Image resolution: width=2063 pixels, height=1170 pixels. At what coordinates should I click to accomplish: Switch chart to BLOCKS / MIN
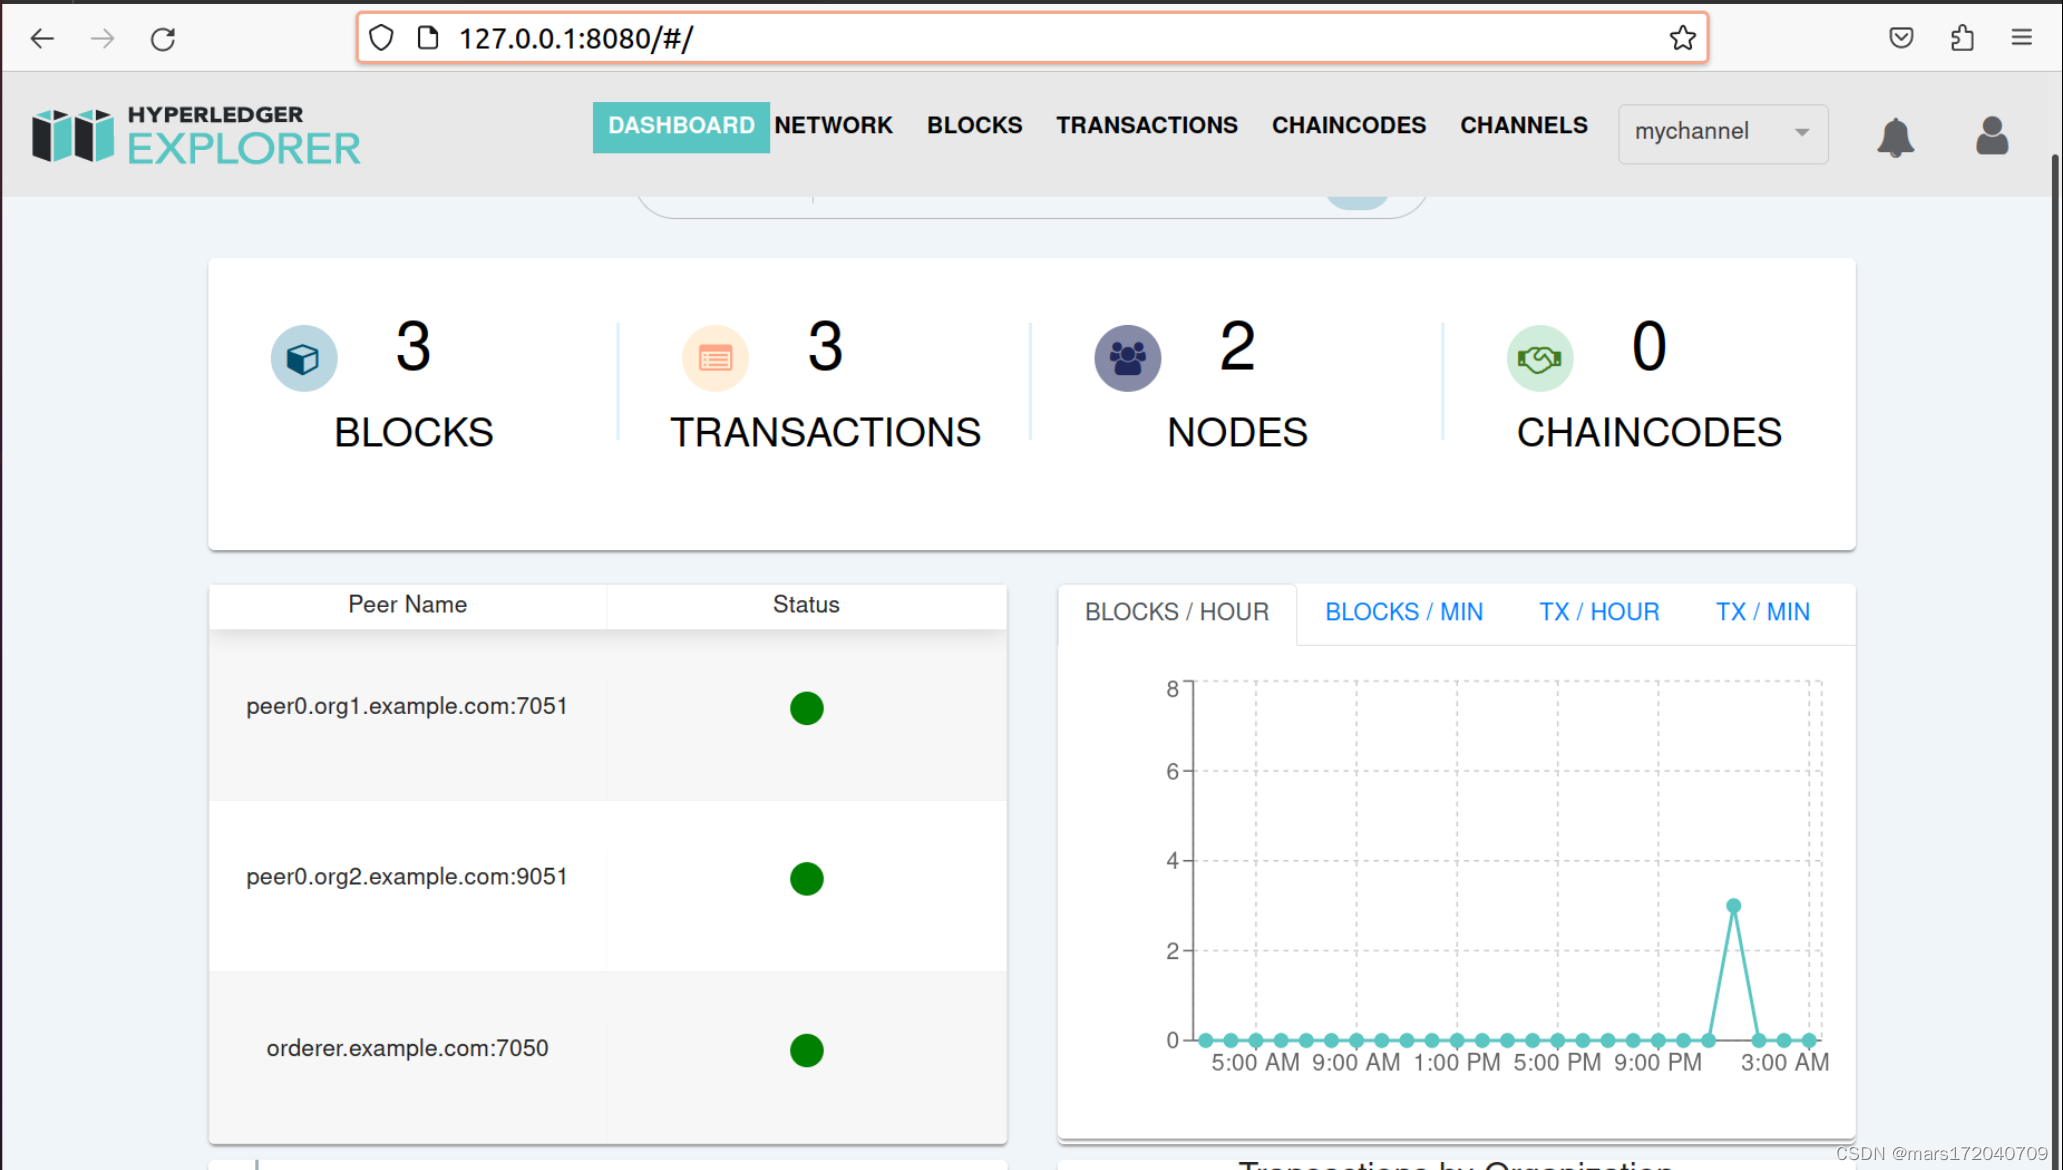point(1404,613)
